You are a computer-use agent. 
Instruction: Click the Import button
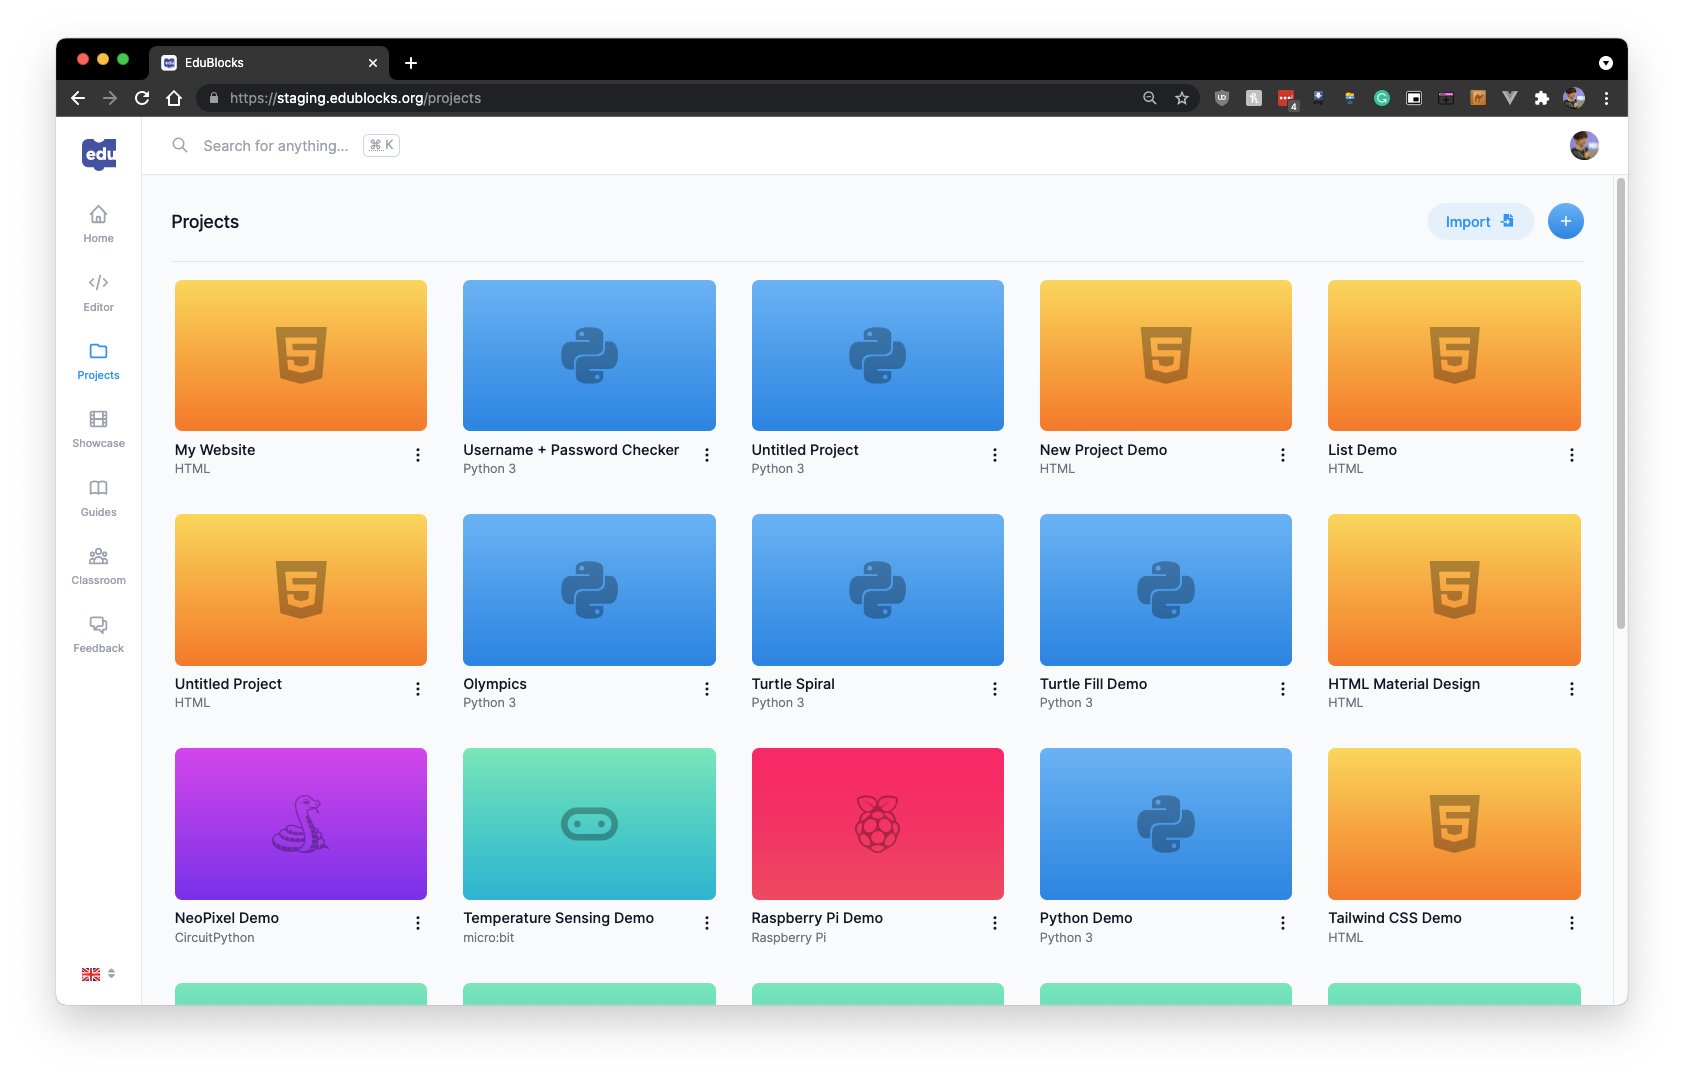1479,221
